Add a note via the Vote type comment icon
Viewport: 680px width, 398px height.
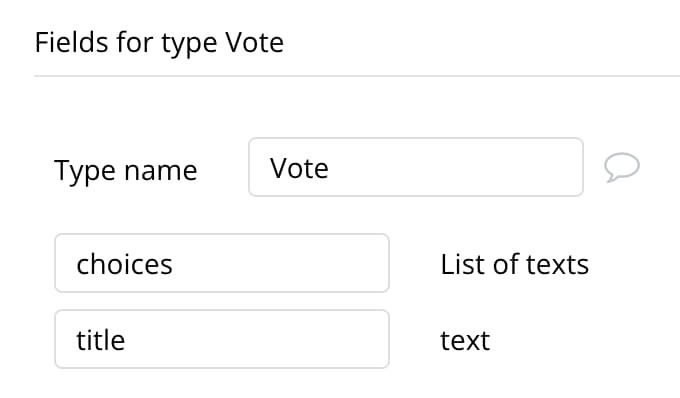(622, 167)
